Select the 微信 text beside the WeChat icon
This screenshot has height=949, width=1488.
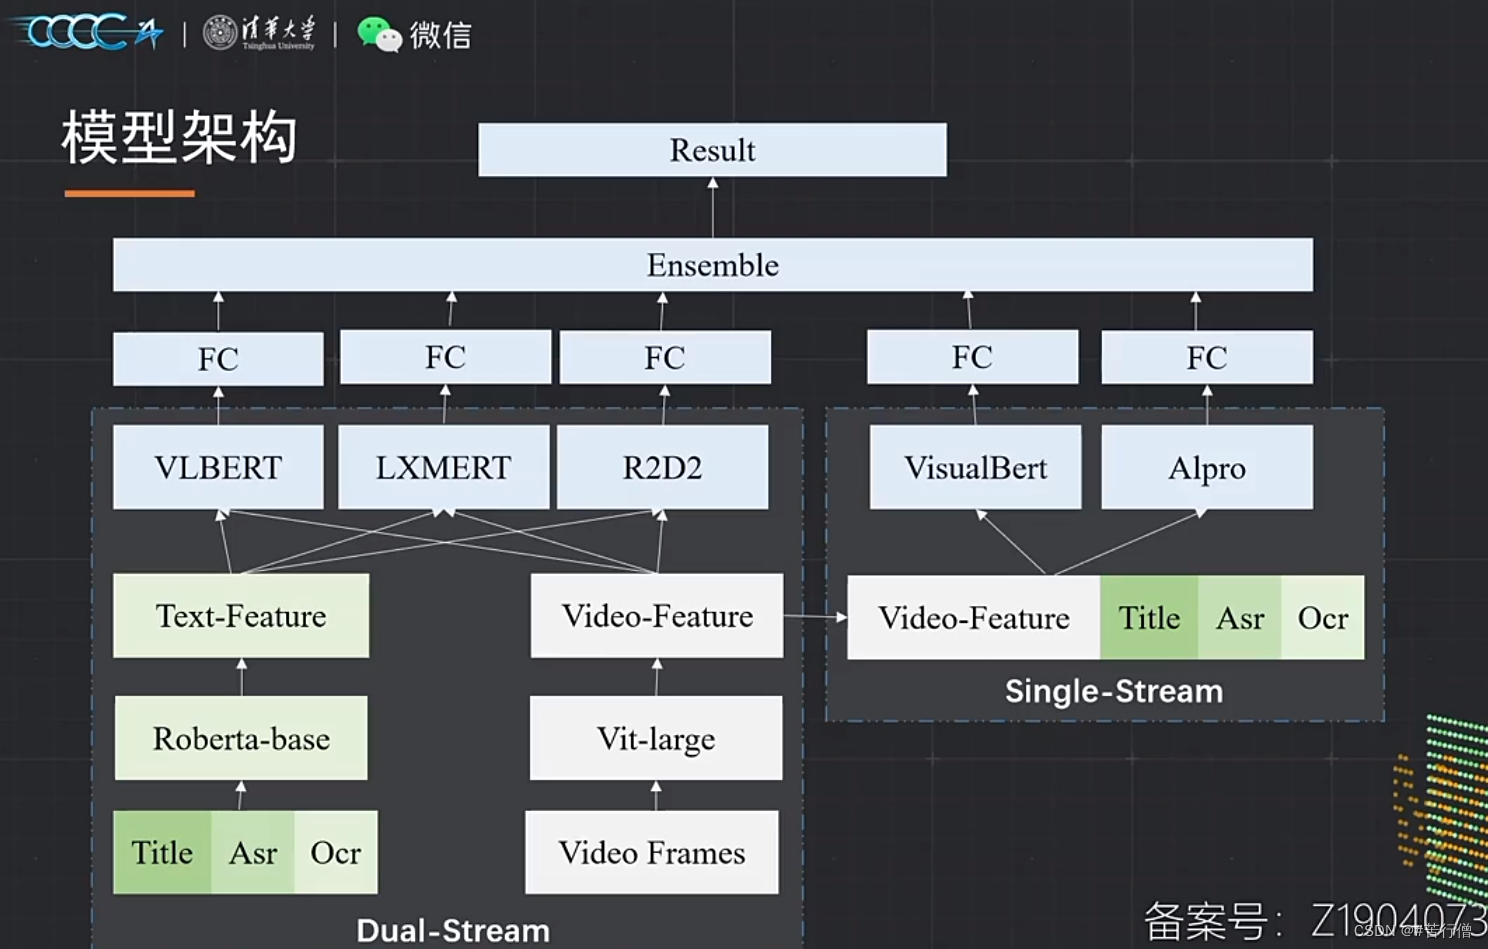click(440, 35)
